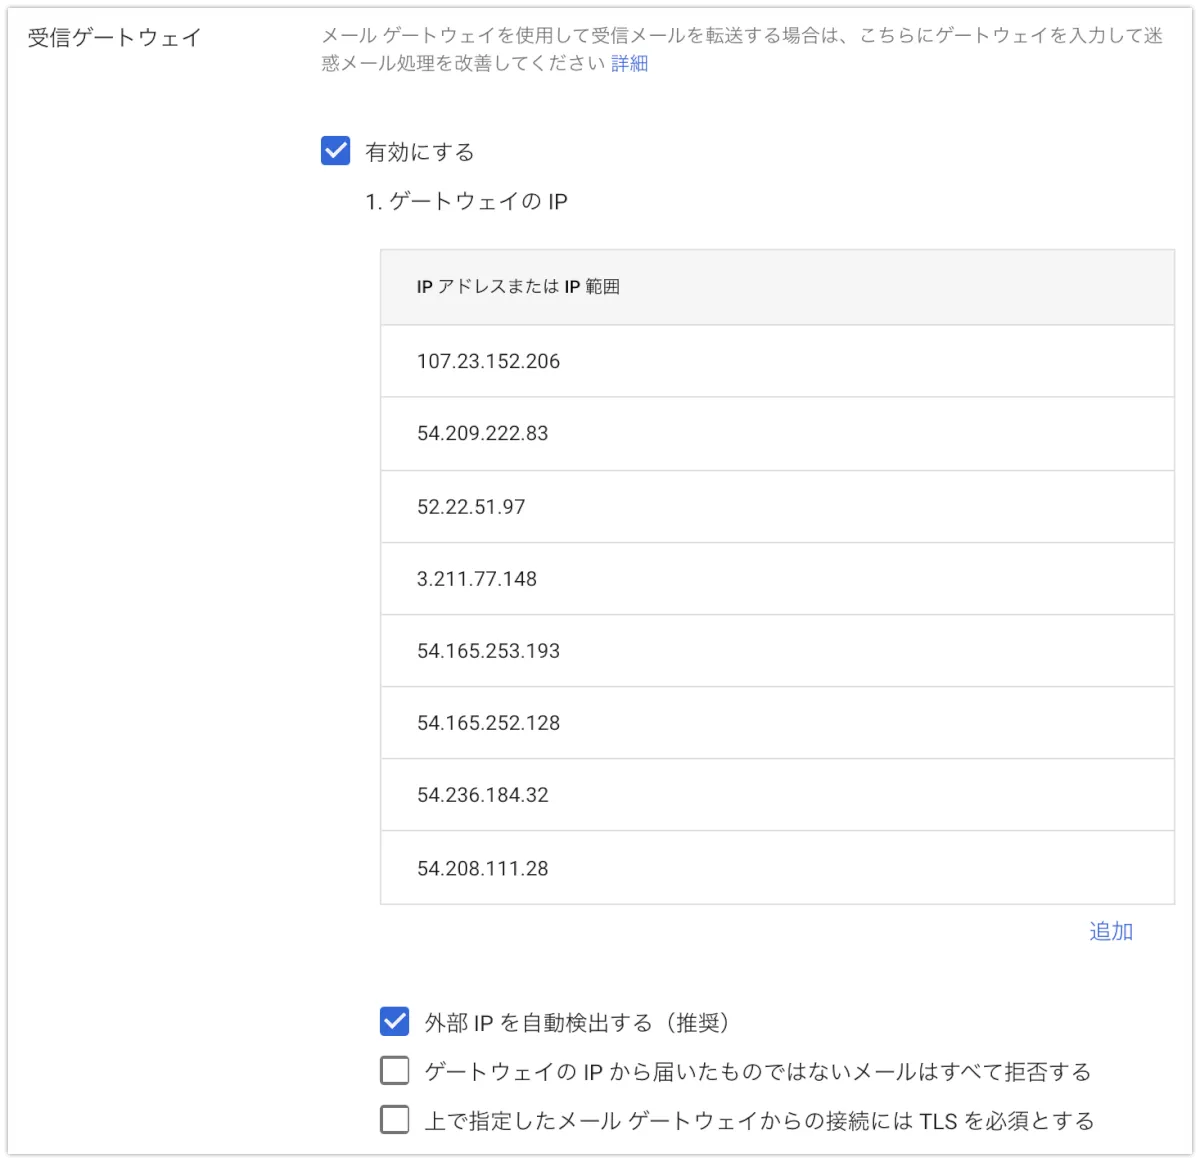Click the gateway description paragraph text

click(740, 38)
